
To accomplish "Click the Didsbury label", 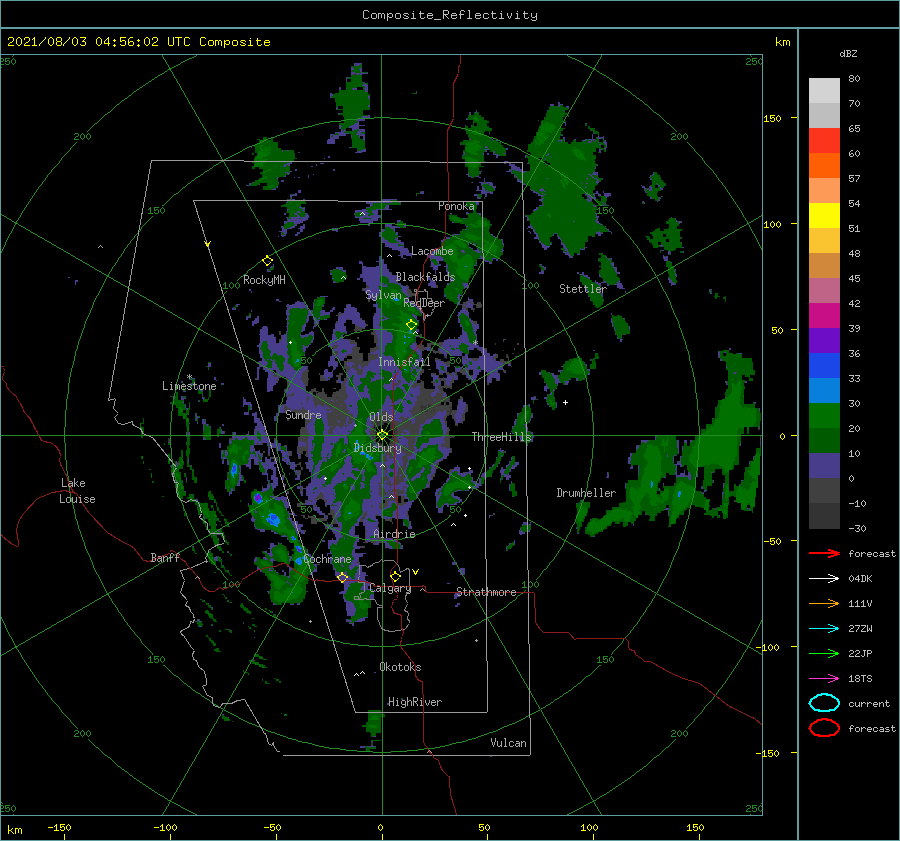I will (377, 448).
